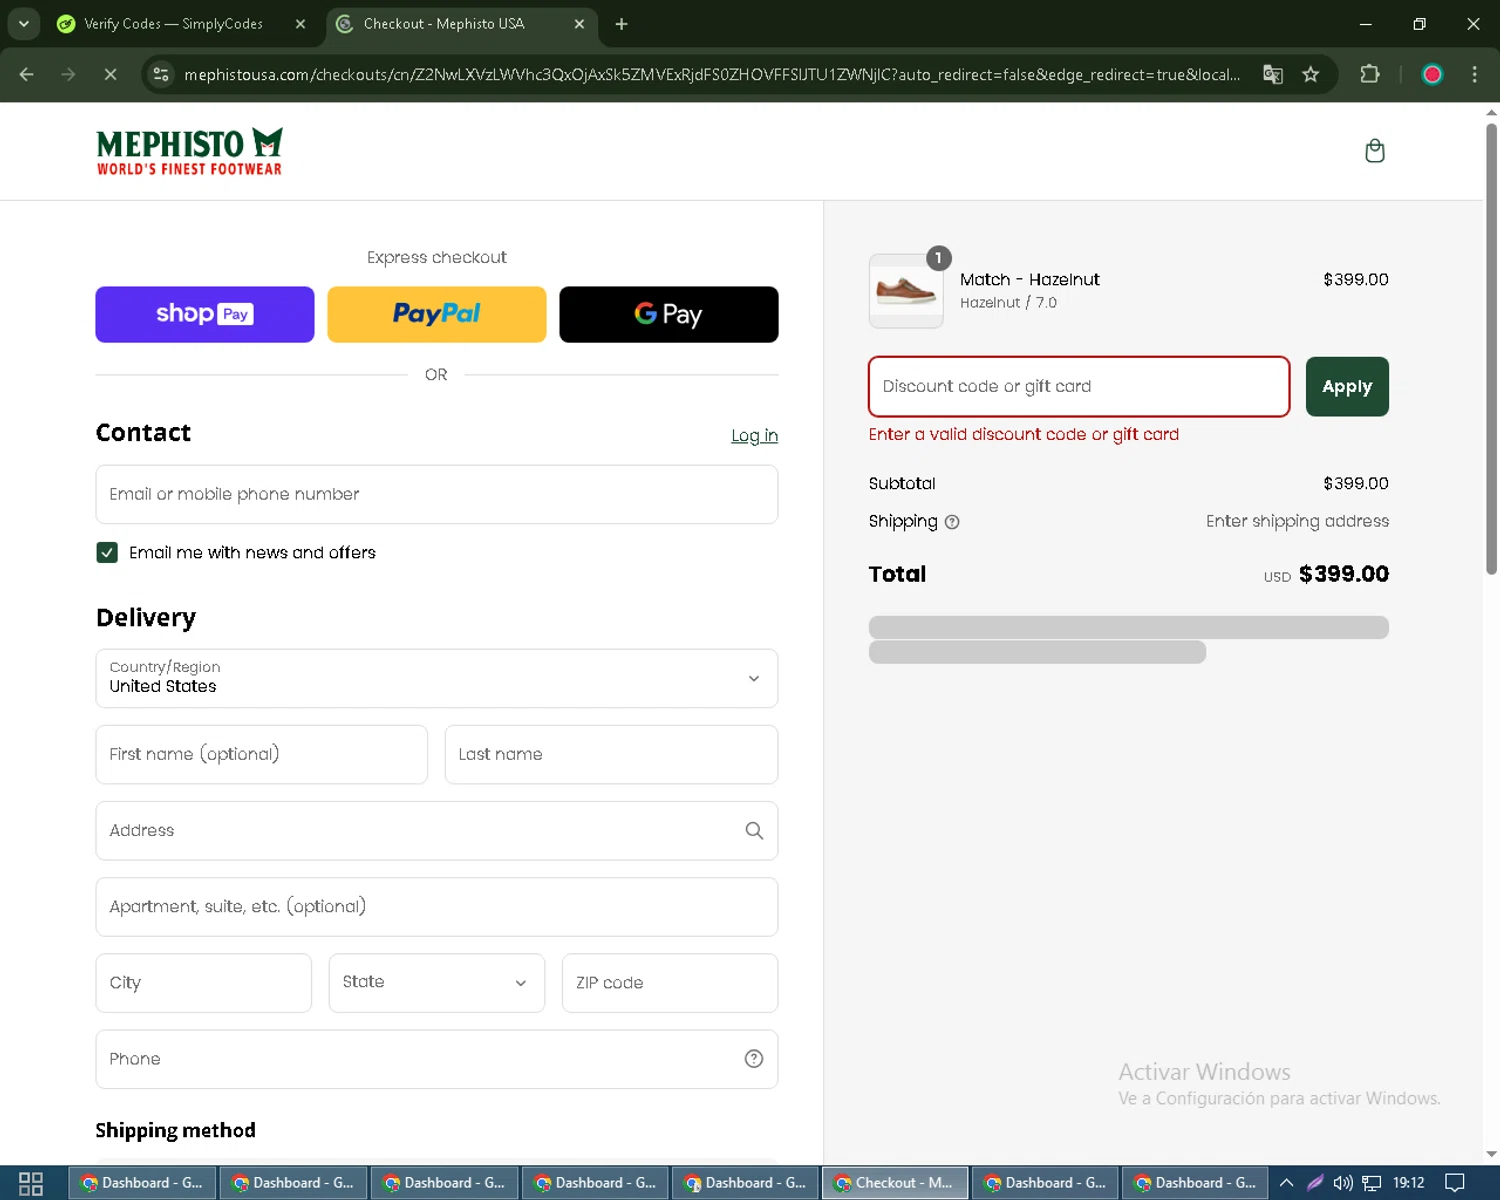Focus the Discount code or gift card field
Image resolution: width=1500 pixels, height=1200 pixels.
pyautogui.click(x=1079, y=386)
